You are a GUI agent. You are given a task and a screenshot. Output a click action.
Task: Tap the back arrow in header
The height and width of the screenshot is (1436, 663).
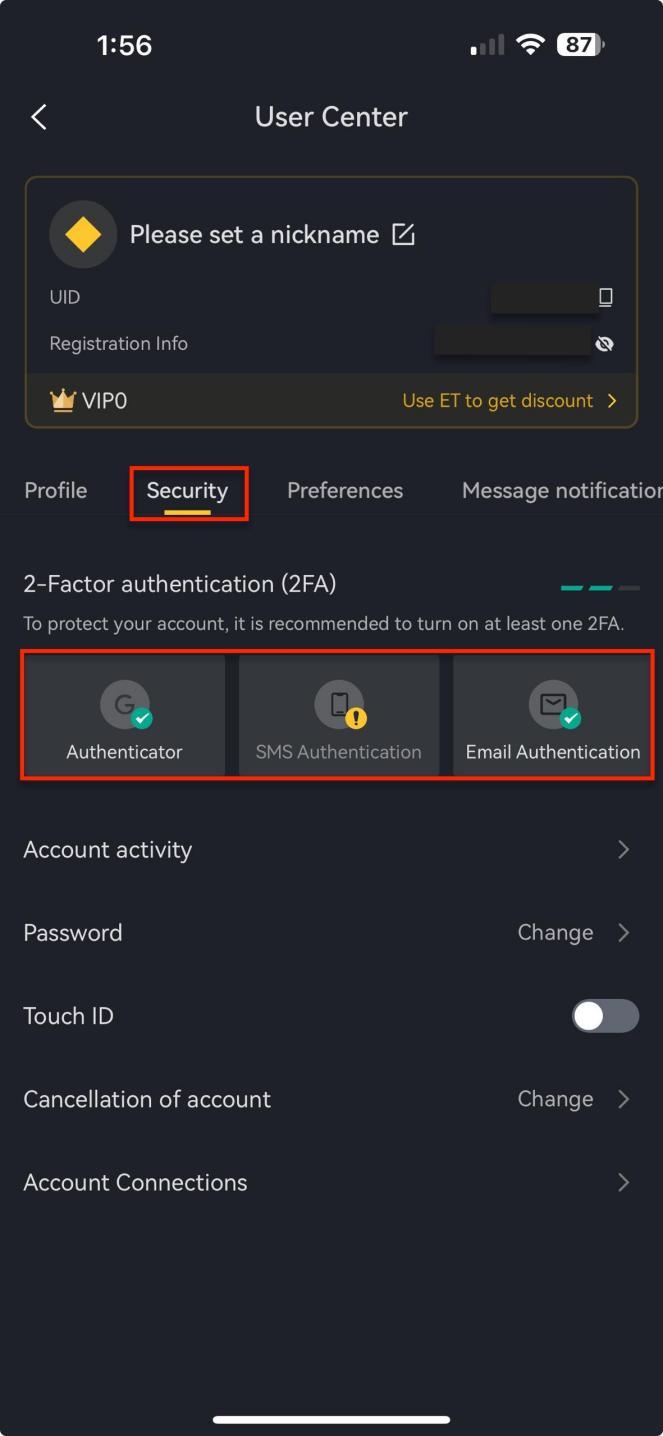tap(39, 117)
